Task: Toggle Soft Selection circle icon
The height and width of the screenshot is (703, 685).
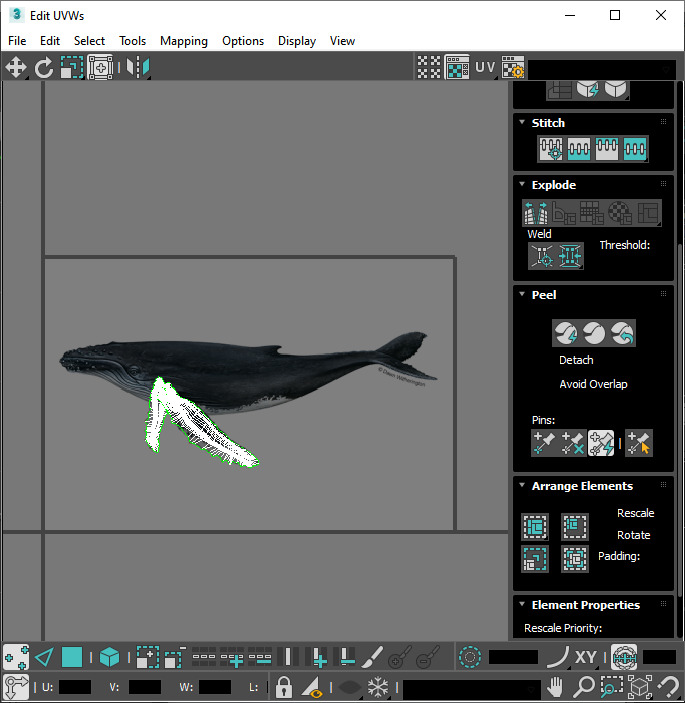Action: coord(470,658)
